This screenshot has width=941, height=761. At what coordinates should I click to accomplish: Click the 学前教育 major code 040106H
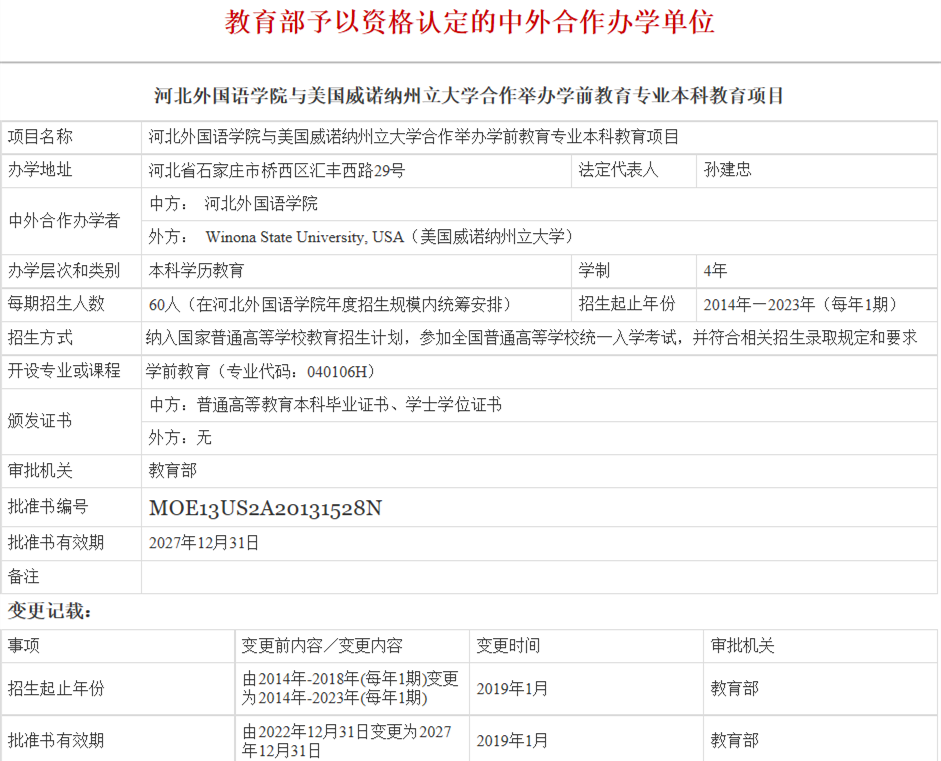[260, 371]
